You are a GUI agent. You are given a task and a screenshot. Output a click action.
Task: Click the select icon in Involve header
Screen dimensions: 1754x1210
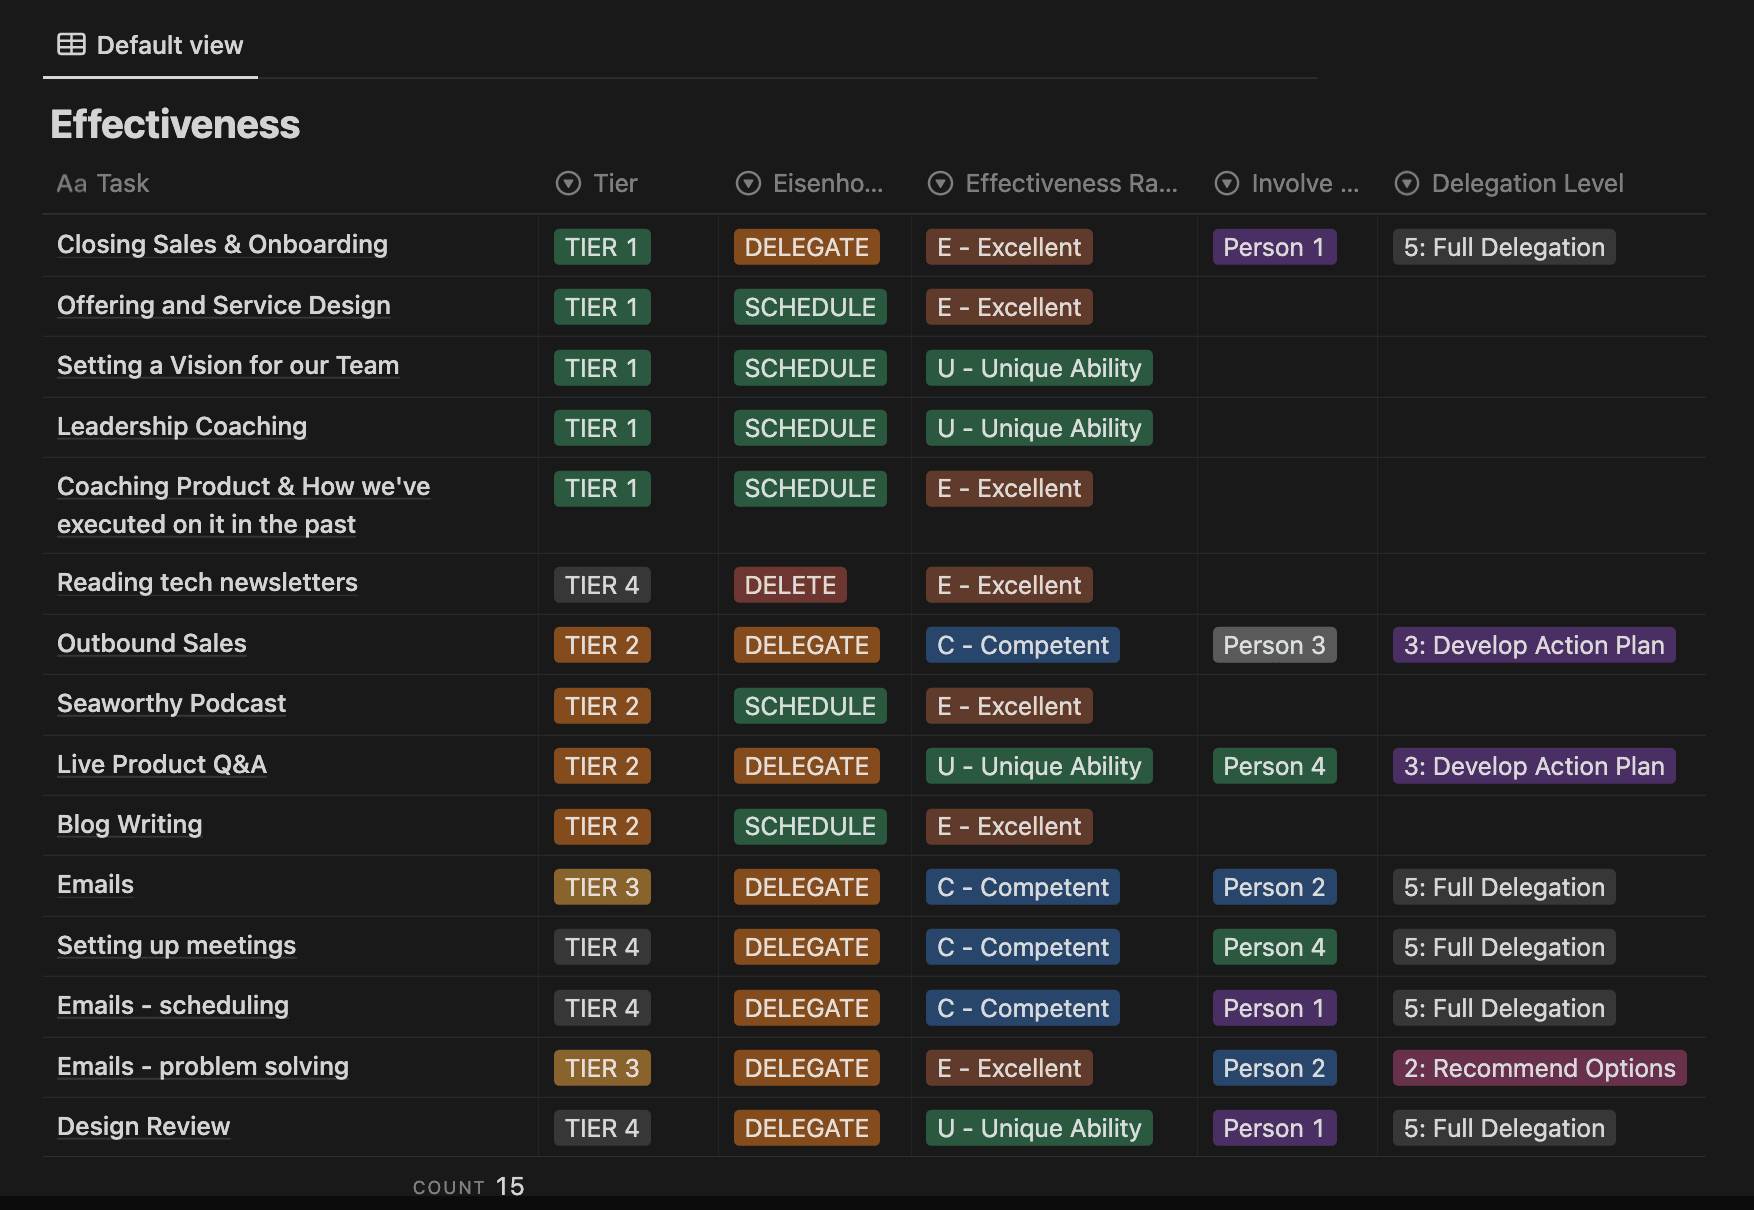pyautogui.click(x=1226, y=184)
